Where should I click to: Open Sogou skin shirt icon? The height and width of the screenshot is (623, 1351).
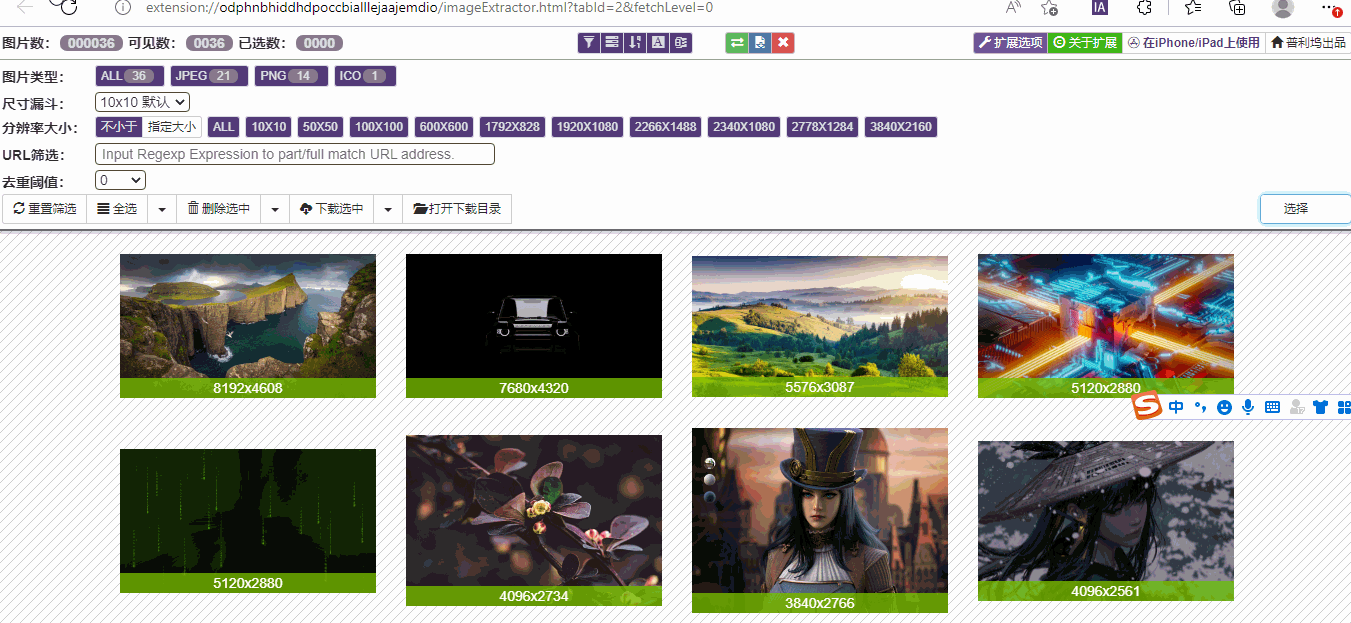pyautogui.click(x=1320, y=407)
